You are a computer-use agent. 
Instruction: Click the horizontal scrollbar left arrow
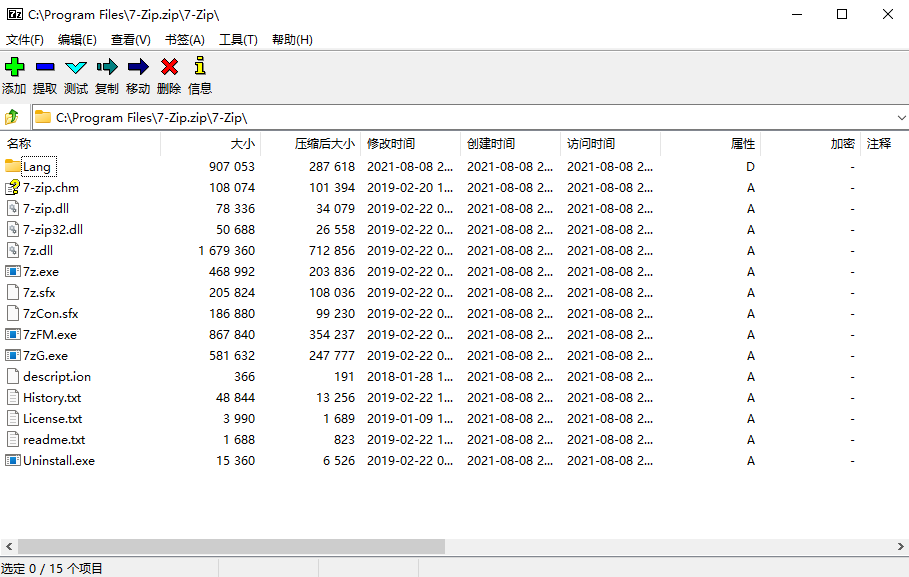pyautogui.click(x=9, y=546)
